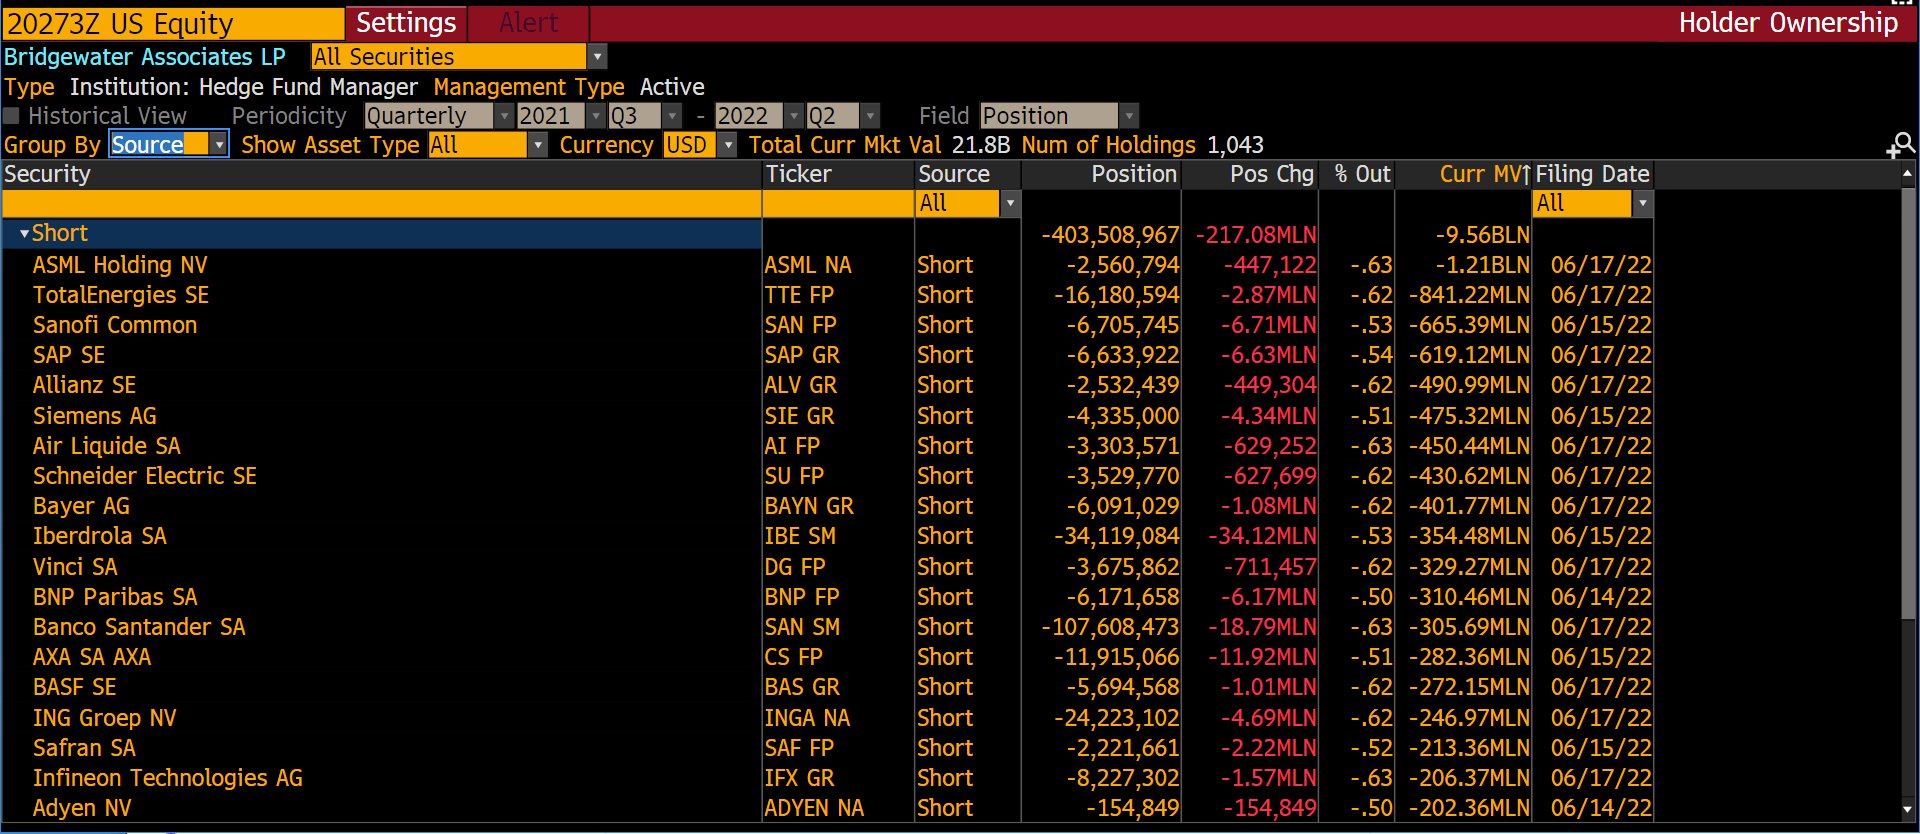This screenshot has width=1920, height=834.
Task: Select the Iberdrola SA security
Action: [100, 536]
